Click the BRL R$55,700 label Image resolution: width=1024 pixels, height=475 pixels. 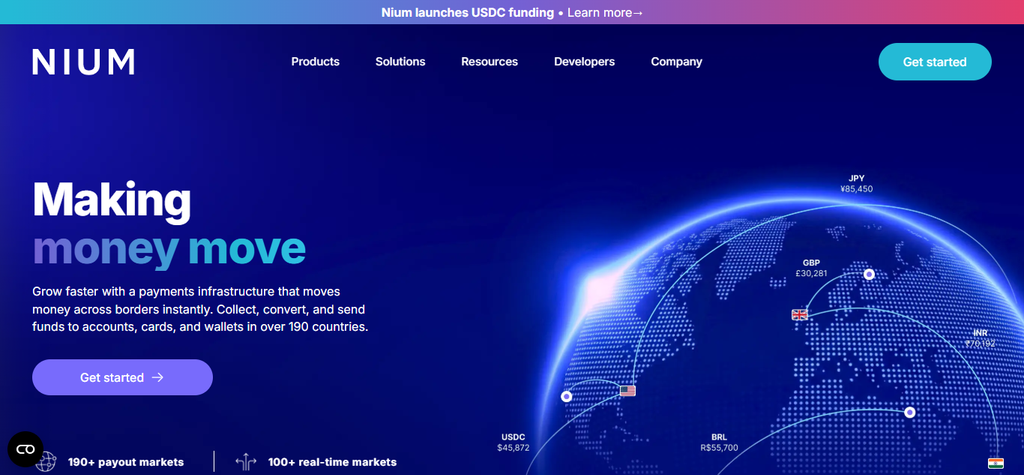click(719, 442)
